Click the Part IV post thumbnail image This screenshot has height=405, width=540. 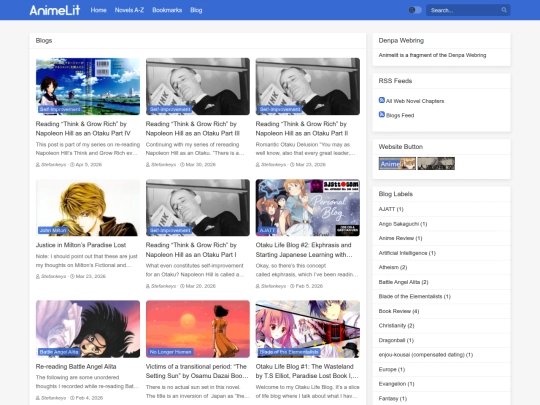click(x=88, y=86)
